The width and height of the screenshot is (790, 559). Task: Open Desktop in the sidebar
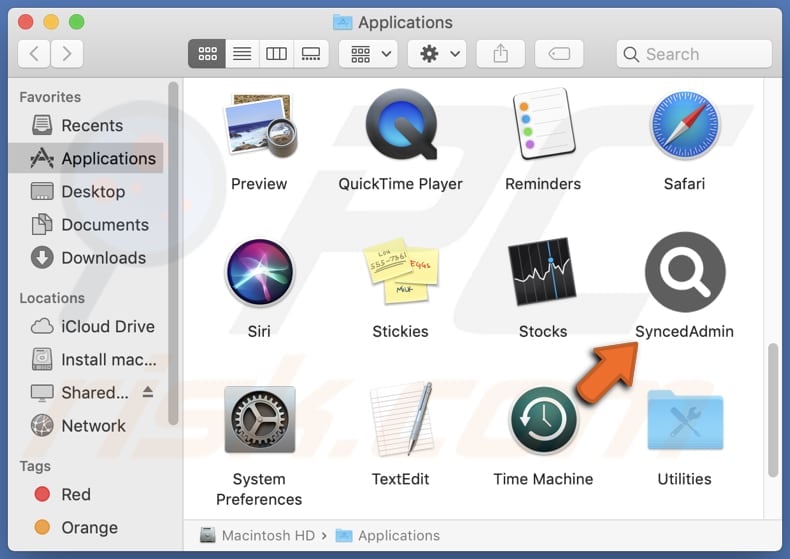click(x=86, y=191)
